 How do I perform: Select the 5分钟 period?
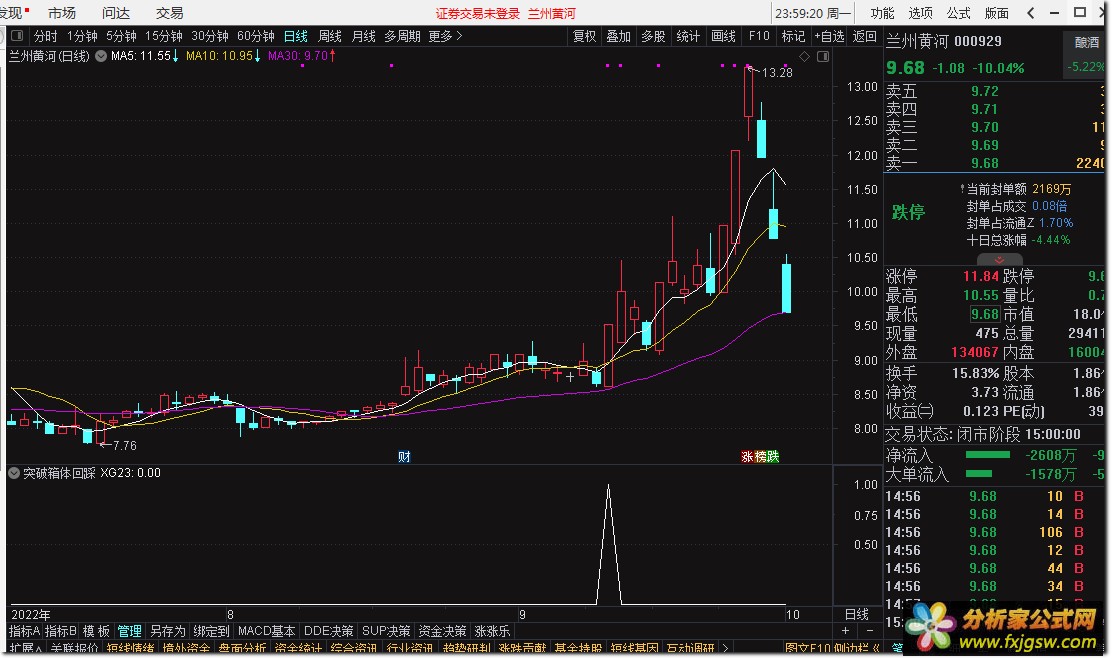point(121,36)
